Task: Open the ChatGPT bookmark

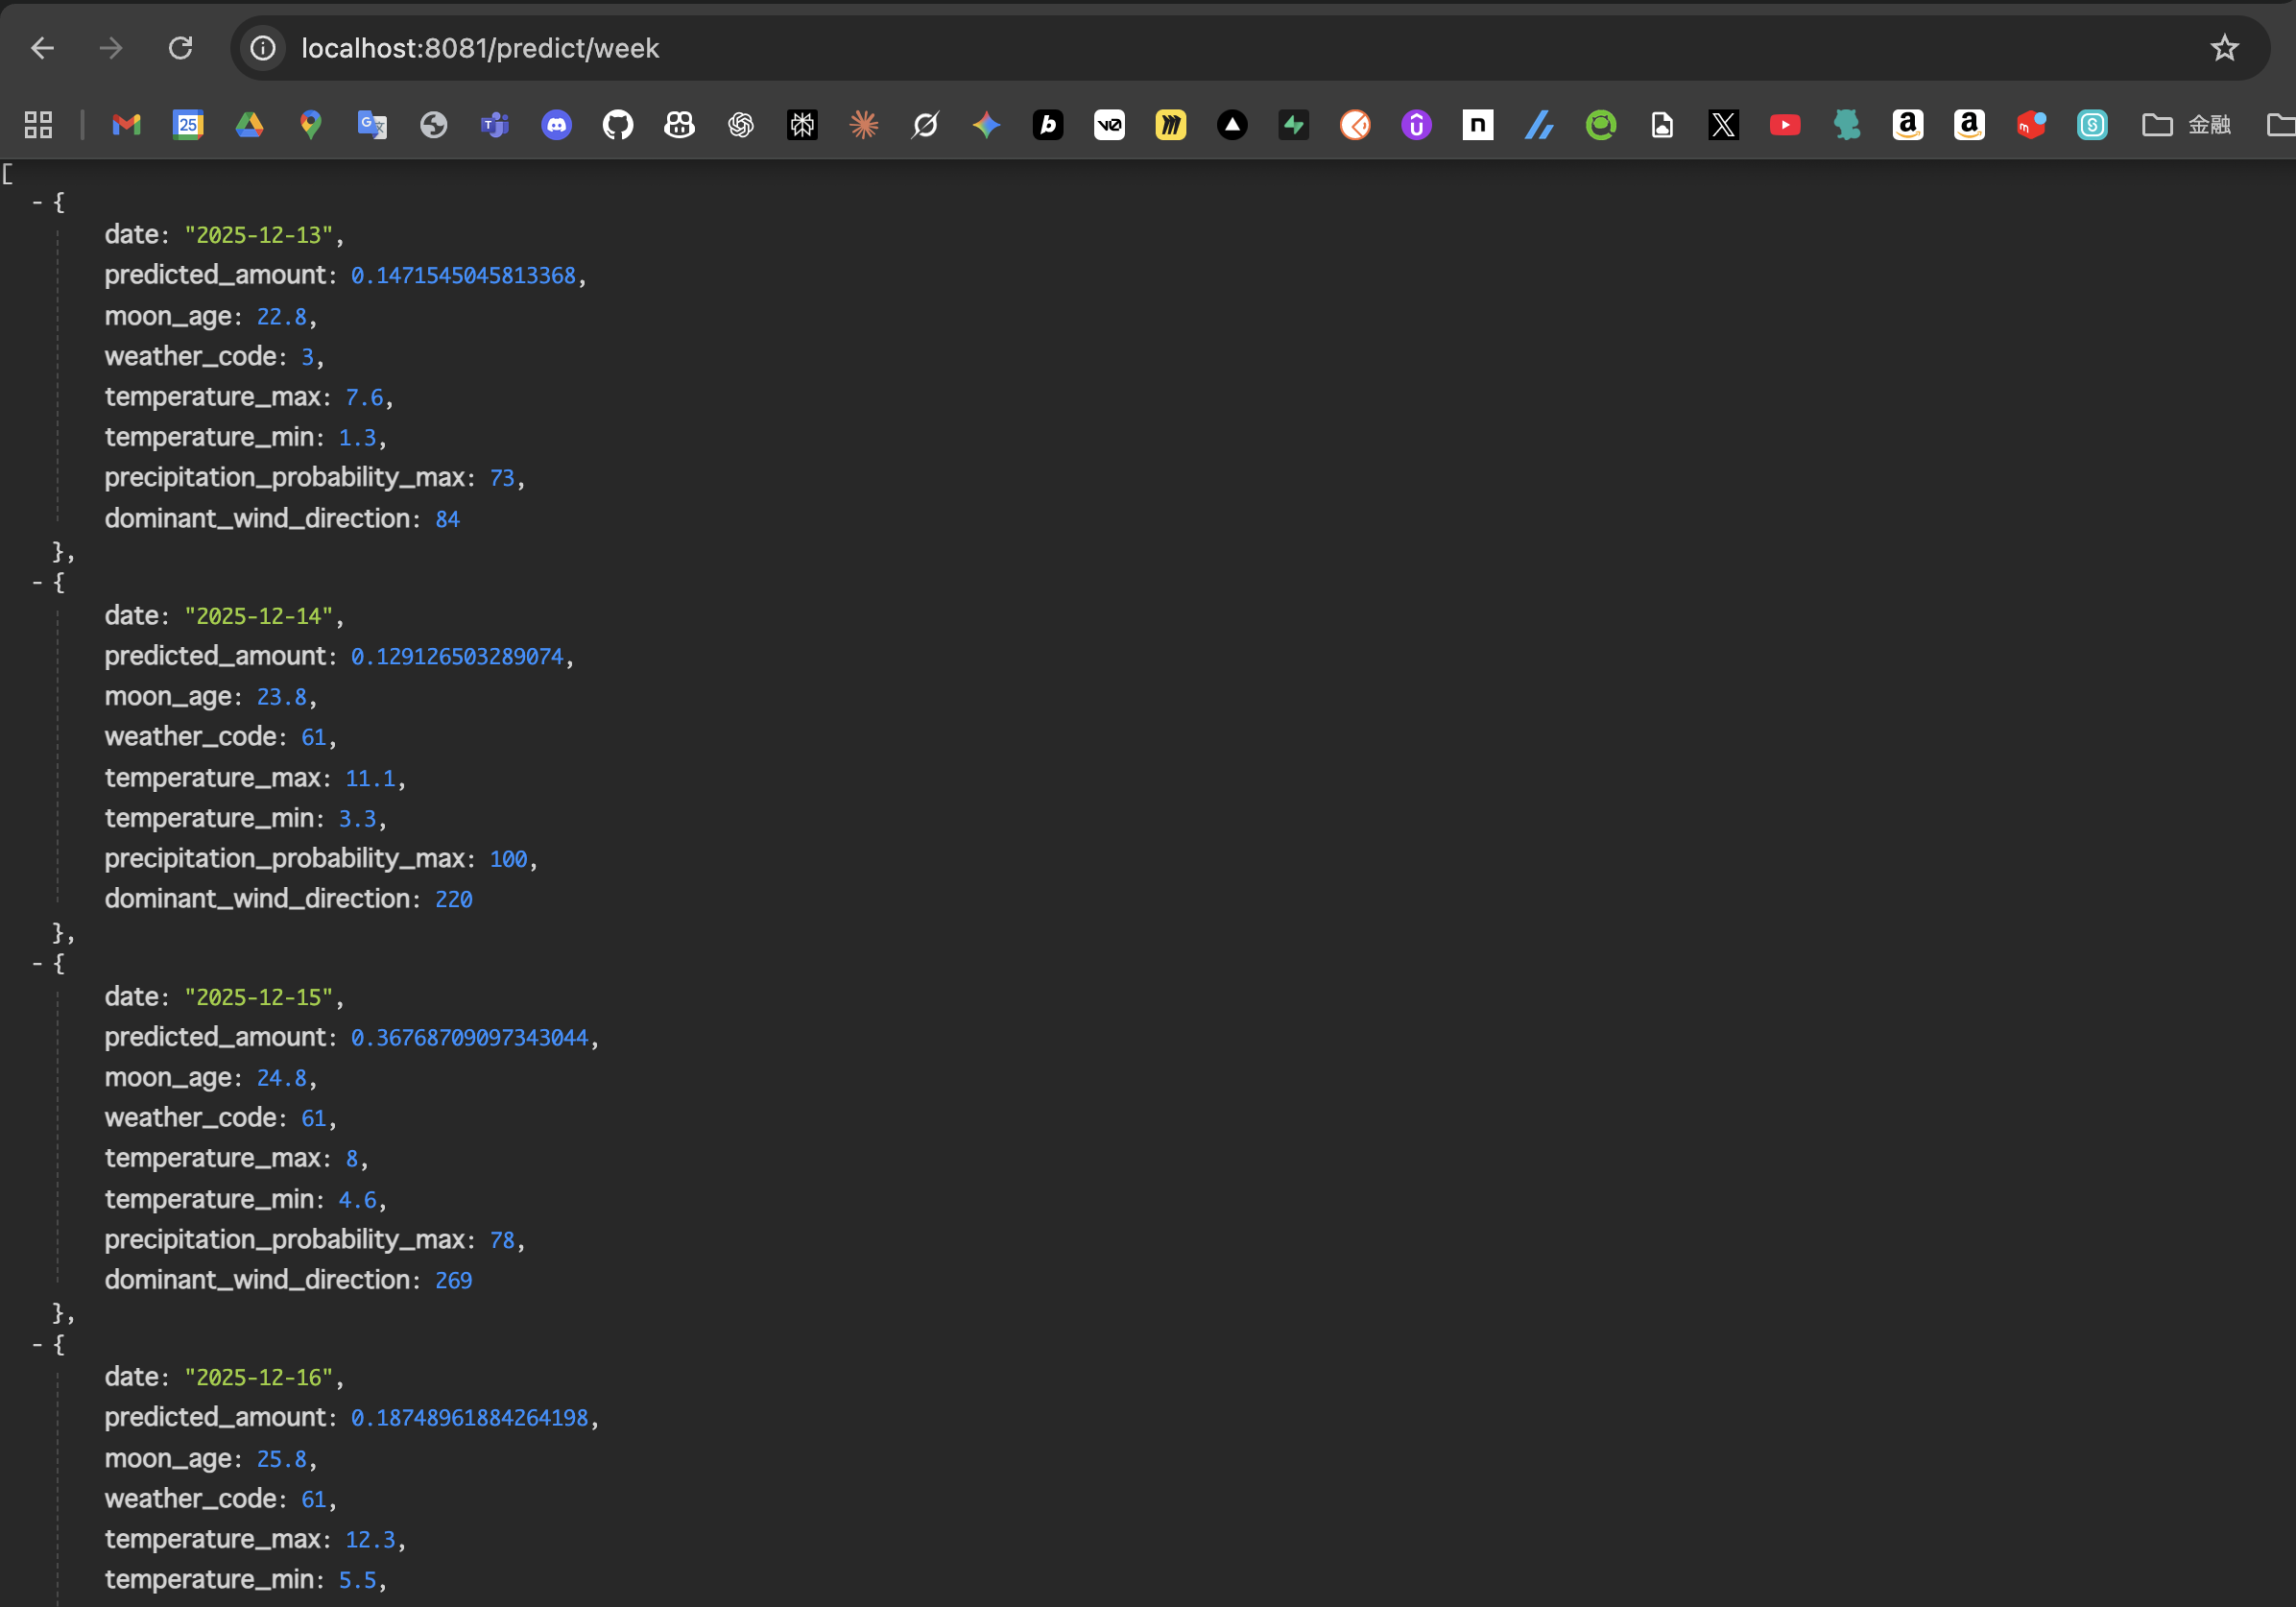Action: 741,125
